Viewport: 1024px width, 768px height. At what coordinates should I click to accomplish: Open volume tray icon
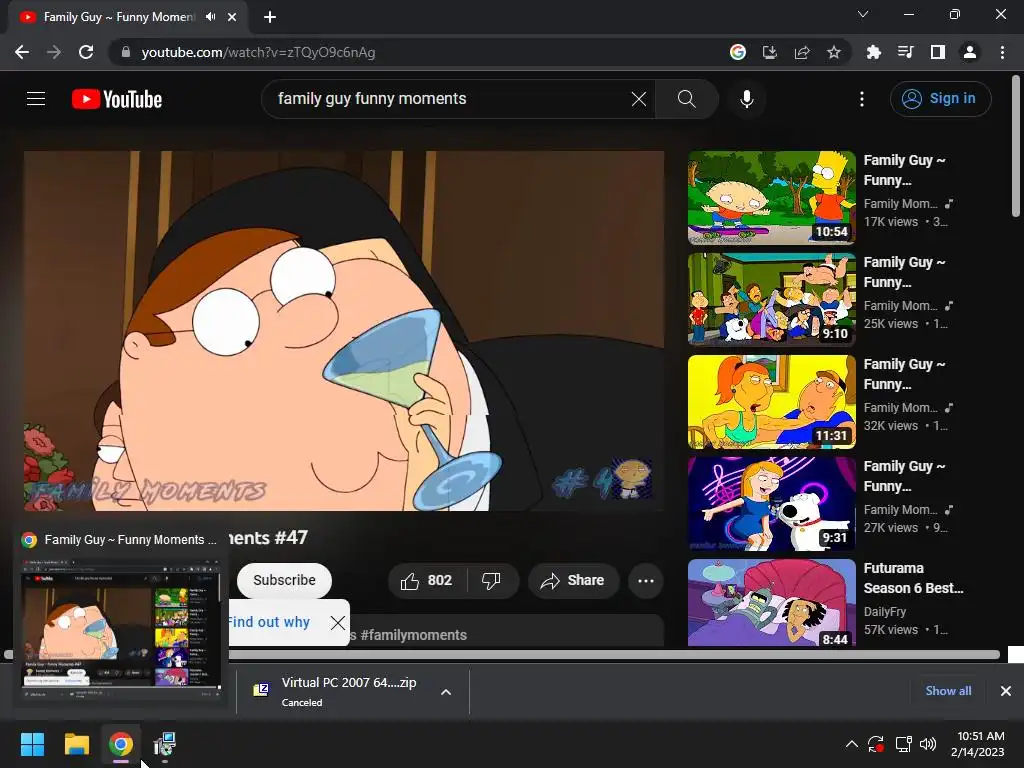pos(927,744)
